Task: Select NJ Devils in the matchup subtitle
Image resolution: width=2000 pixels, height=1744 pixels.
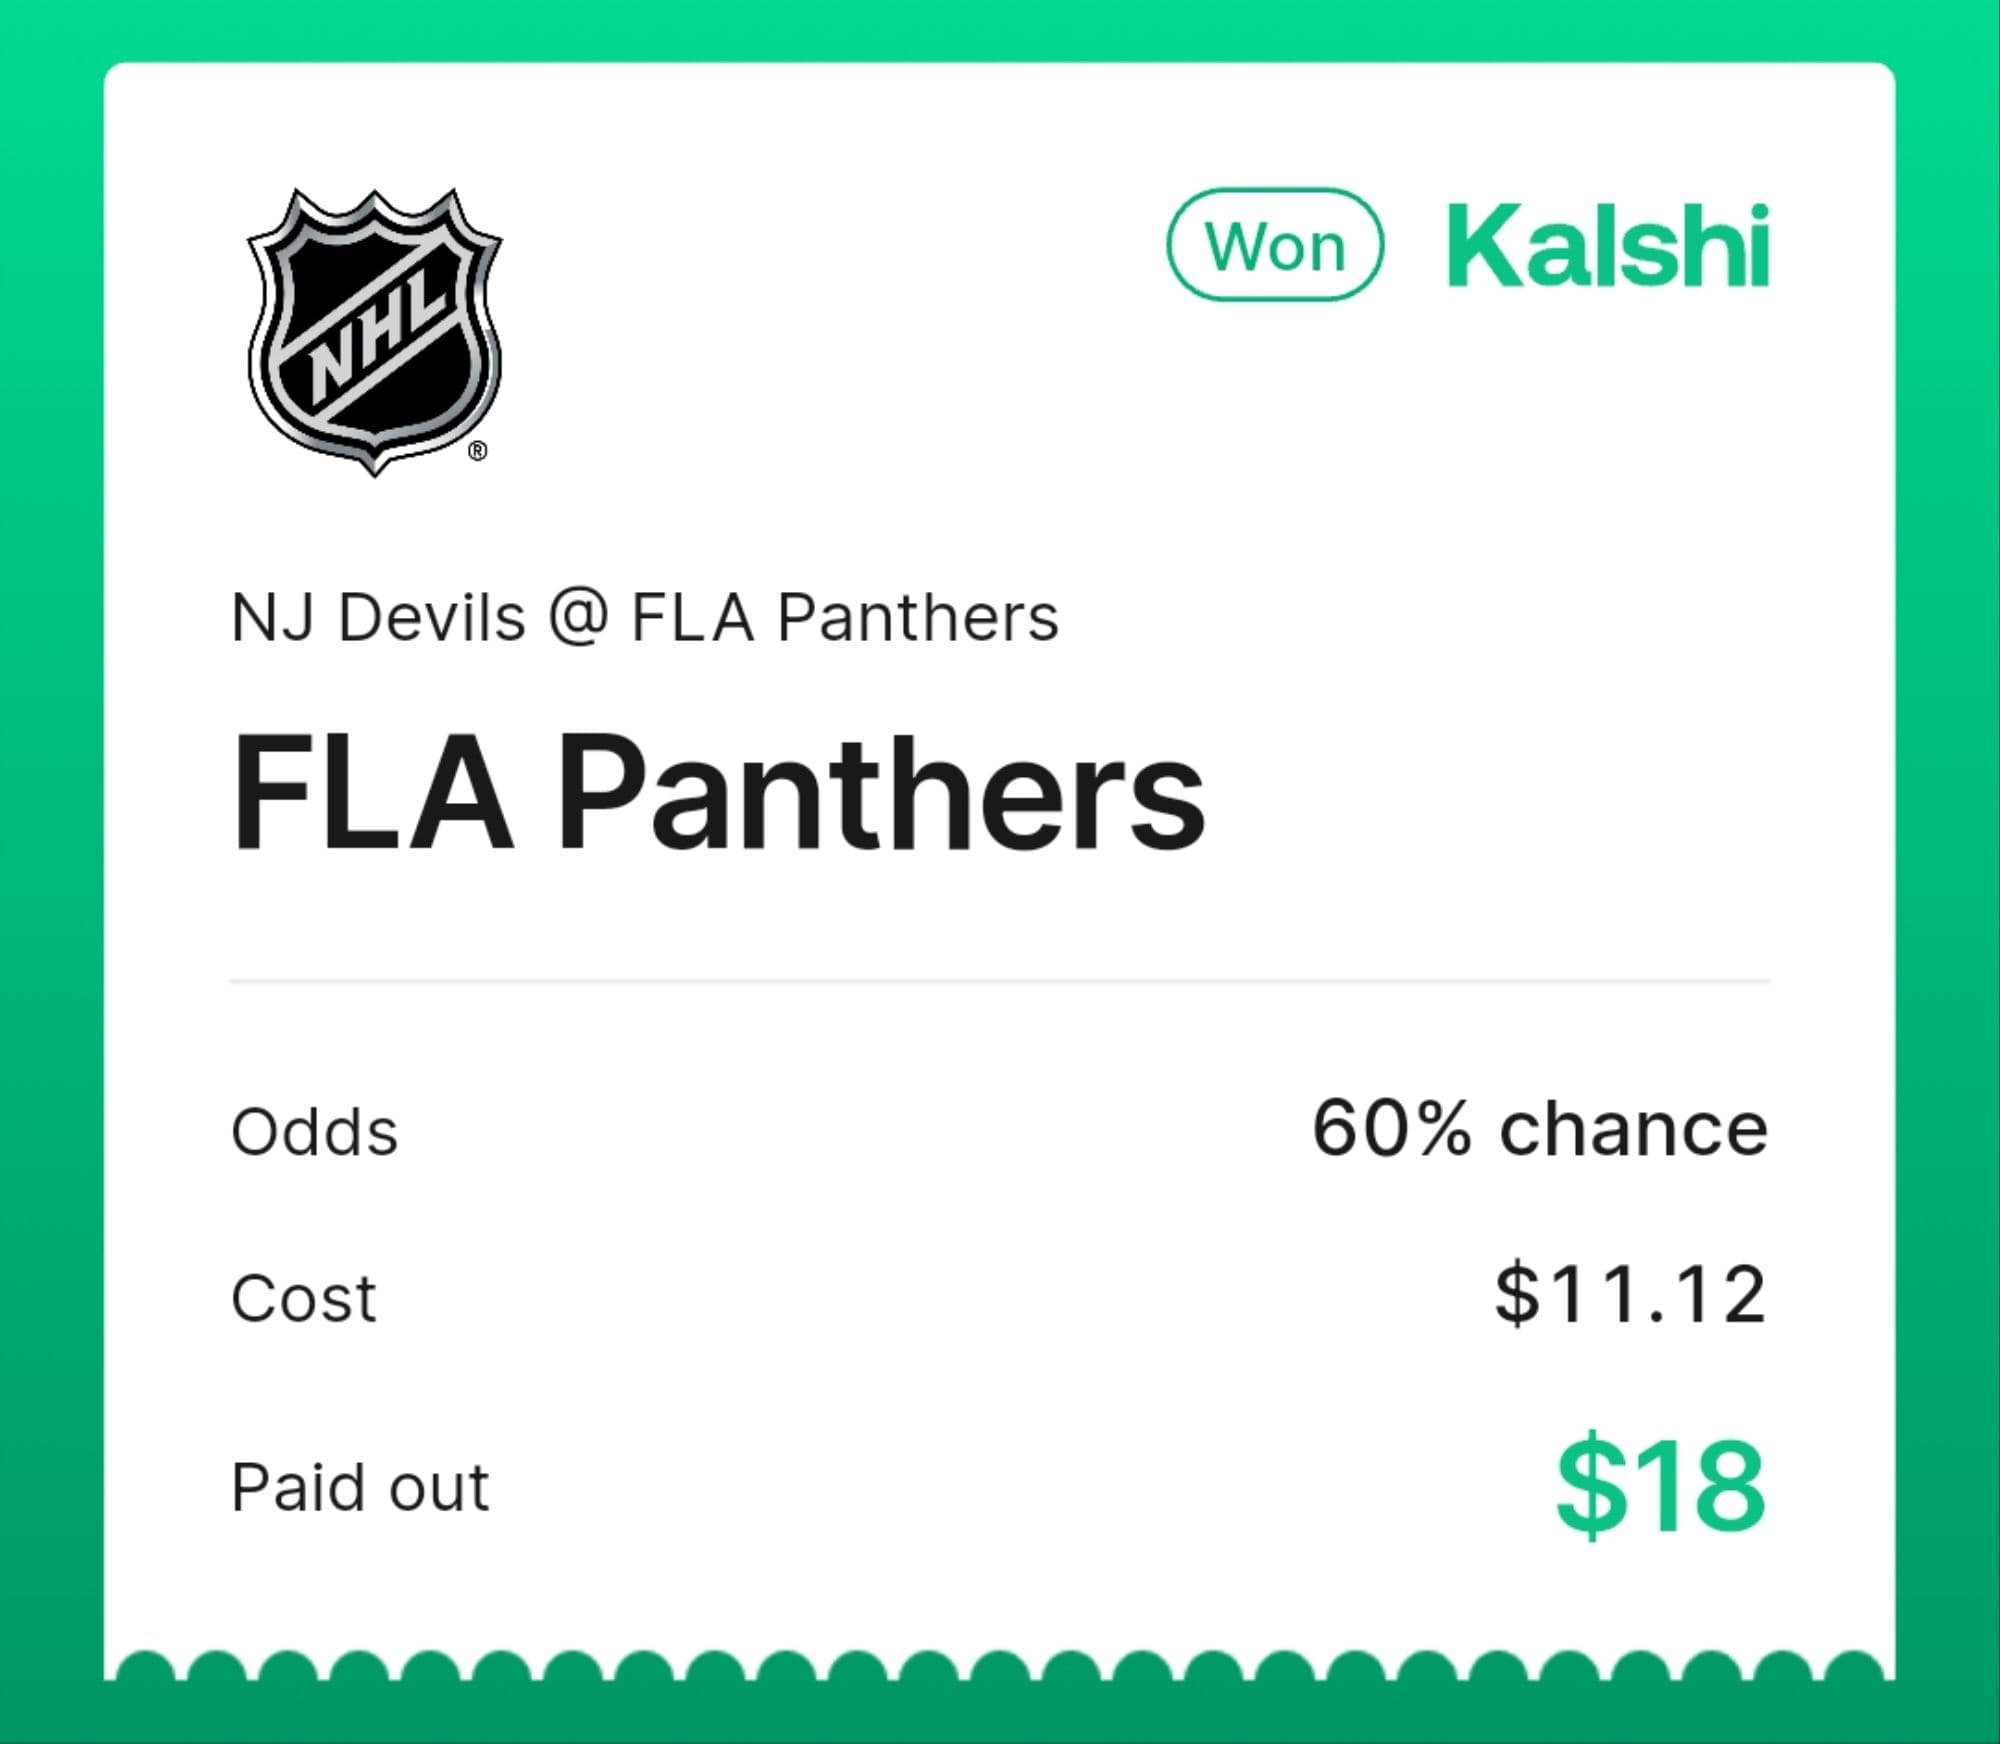Action: click(x=378, y=617)
